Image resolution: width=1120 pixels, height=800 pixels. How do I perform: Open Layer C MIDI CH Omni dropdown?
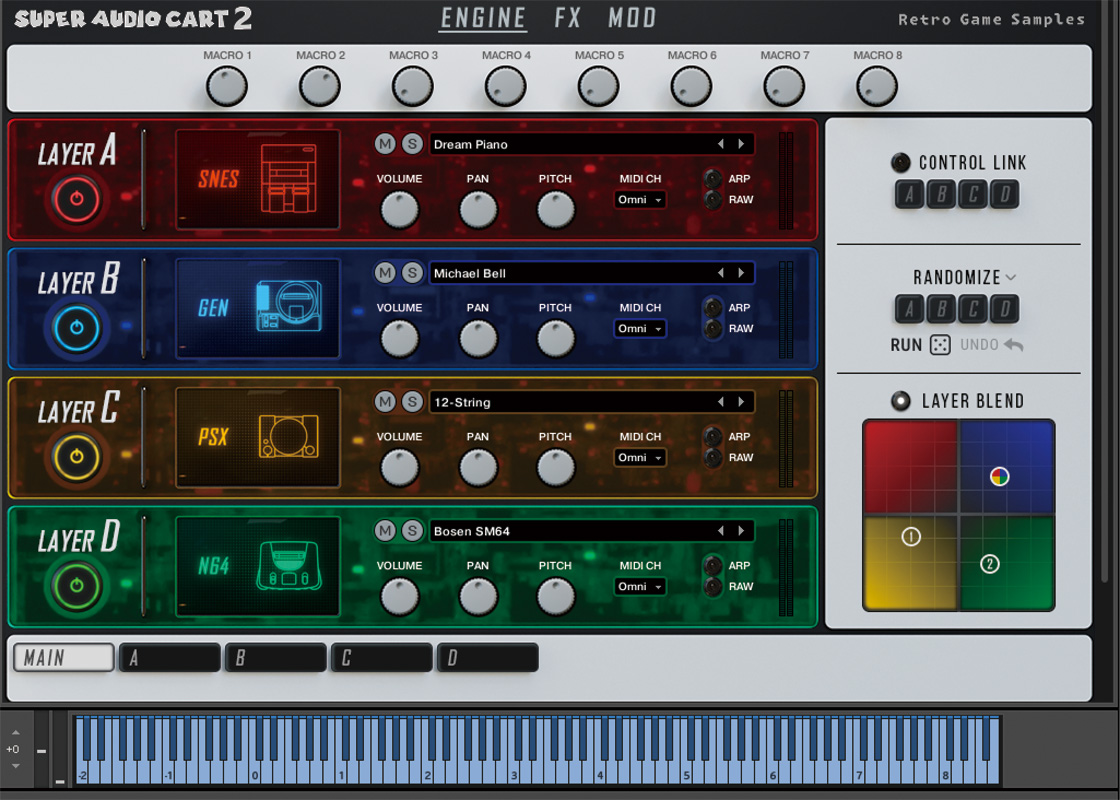click(x=640, y=457)
